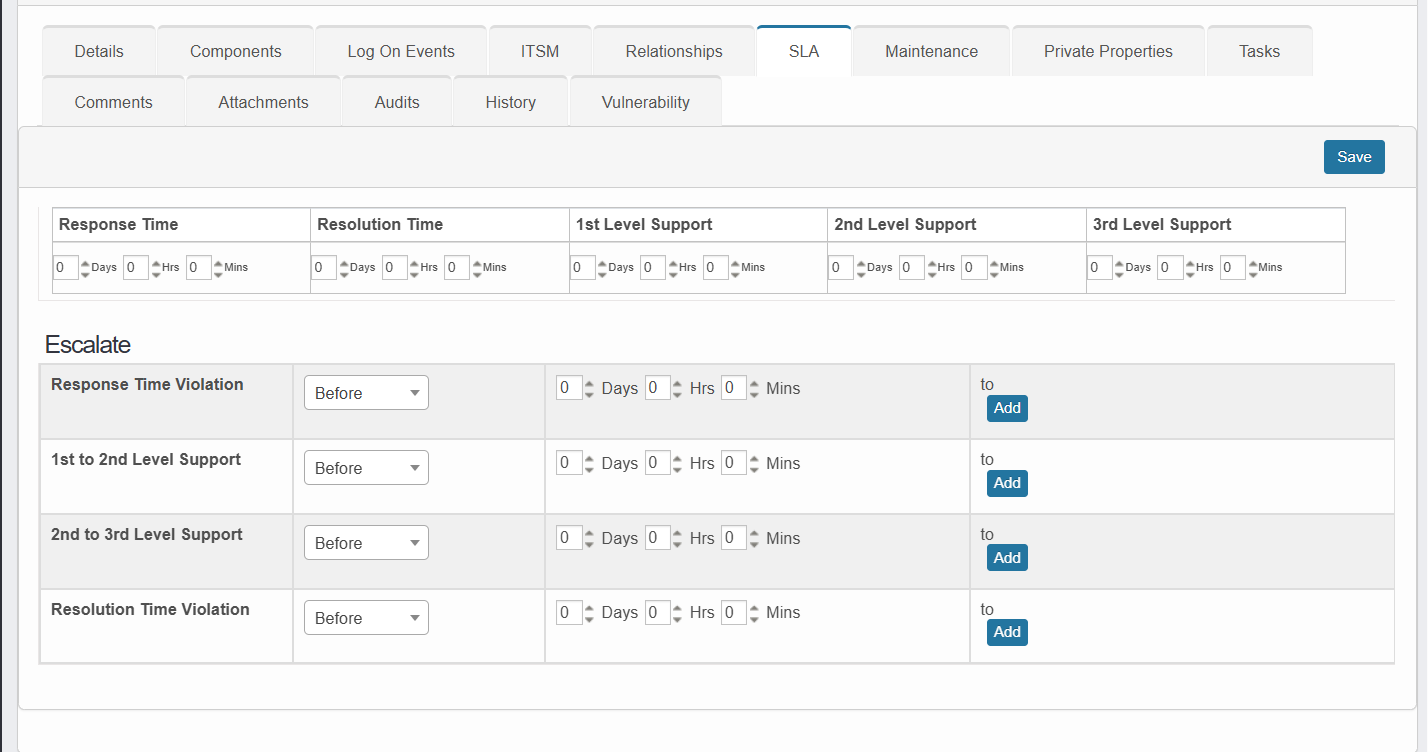Increase 2nd to 3rd Level Support Hrs spinner
This screenshot has width=1428, height=752.
pos(677,533)
